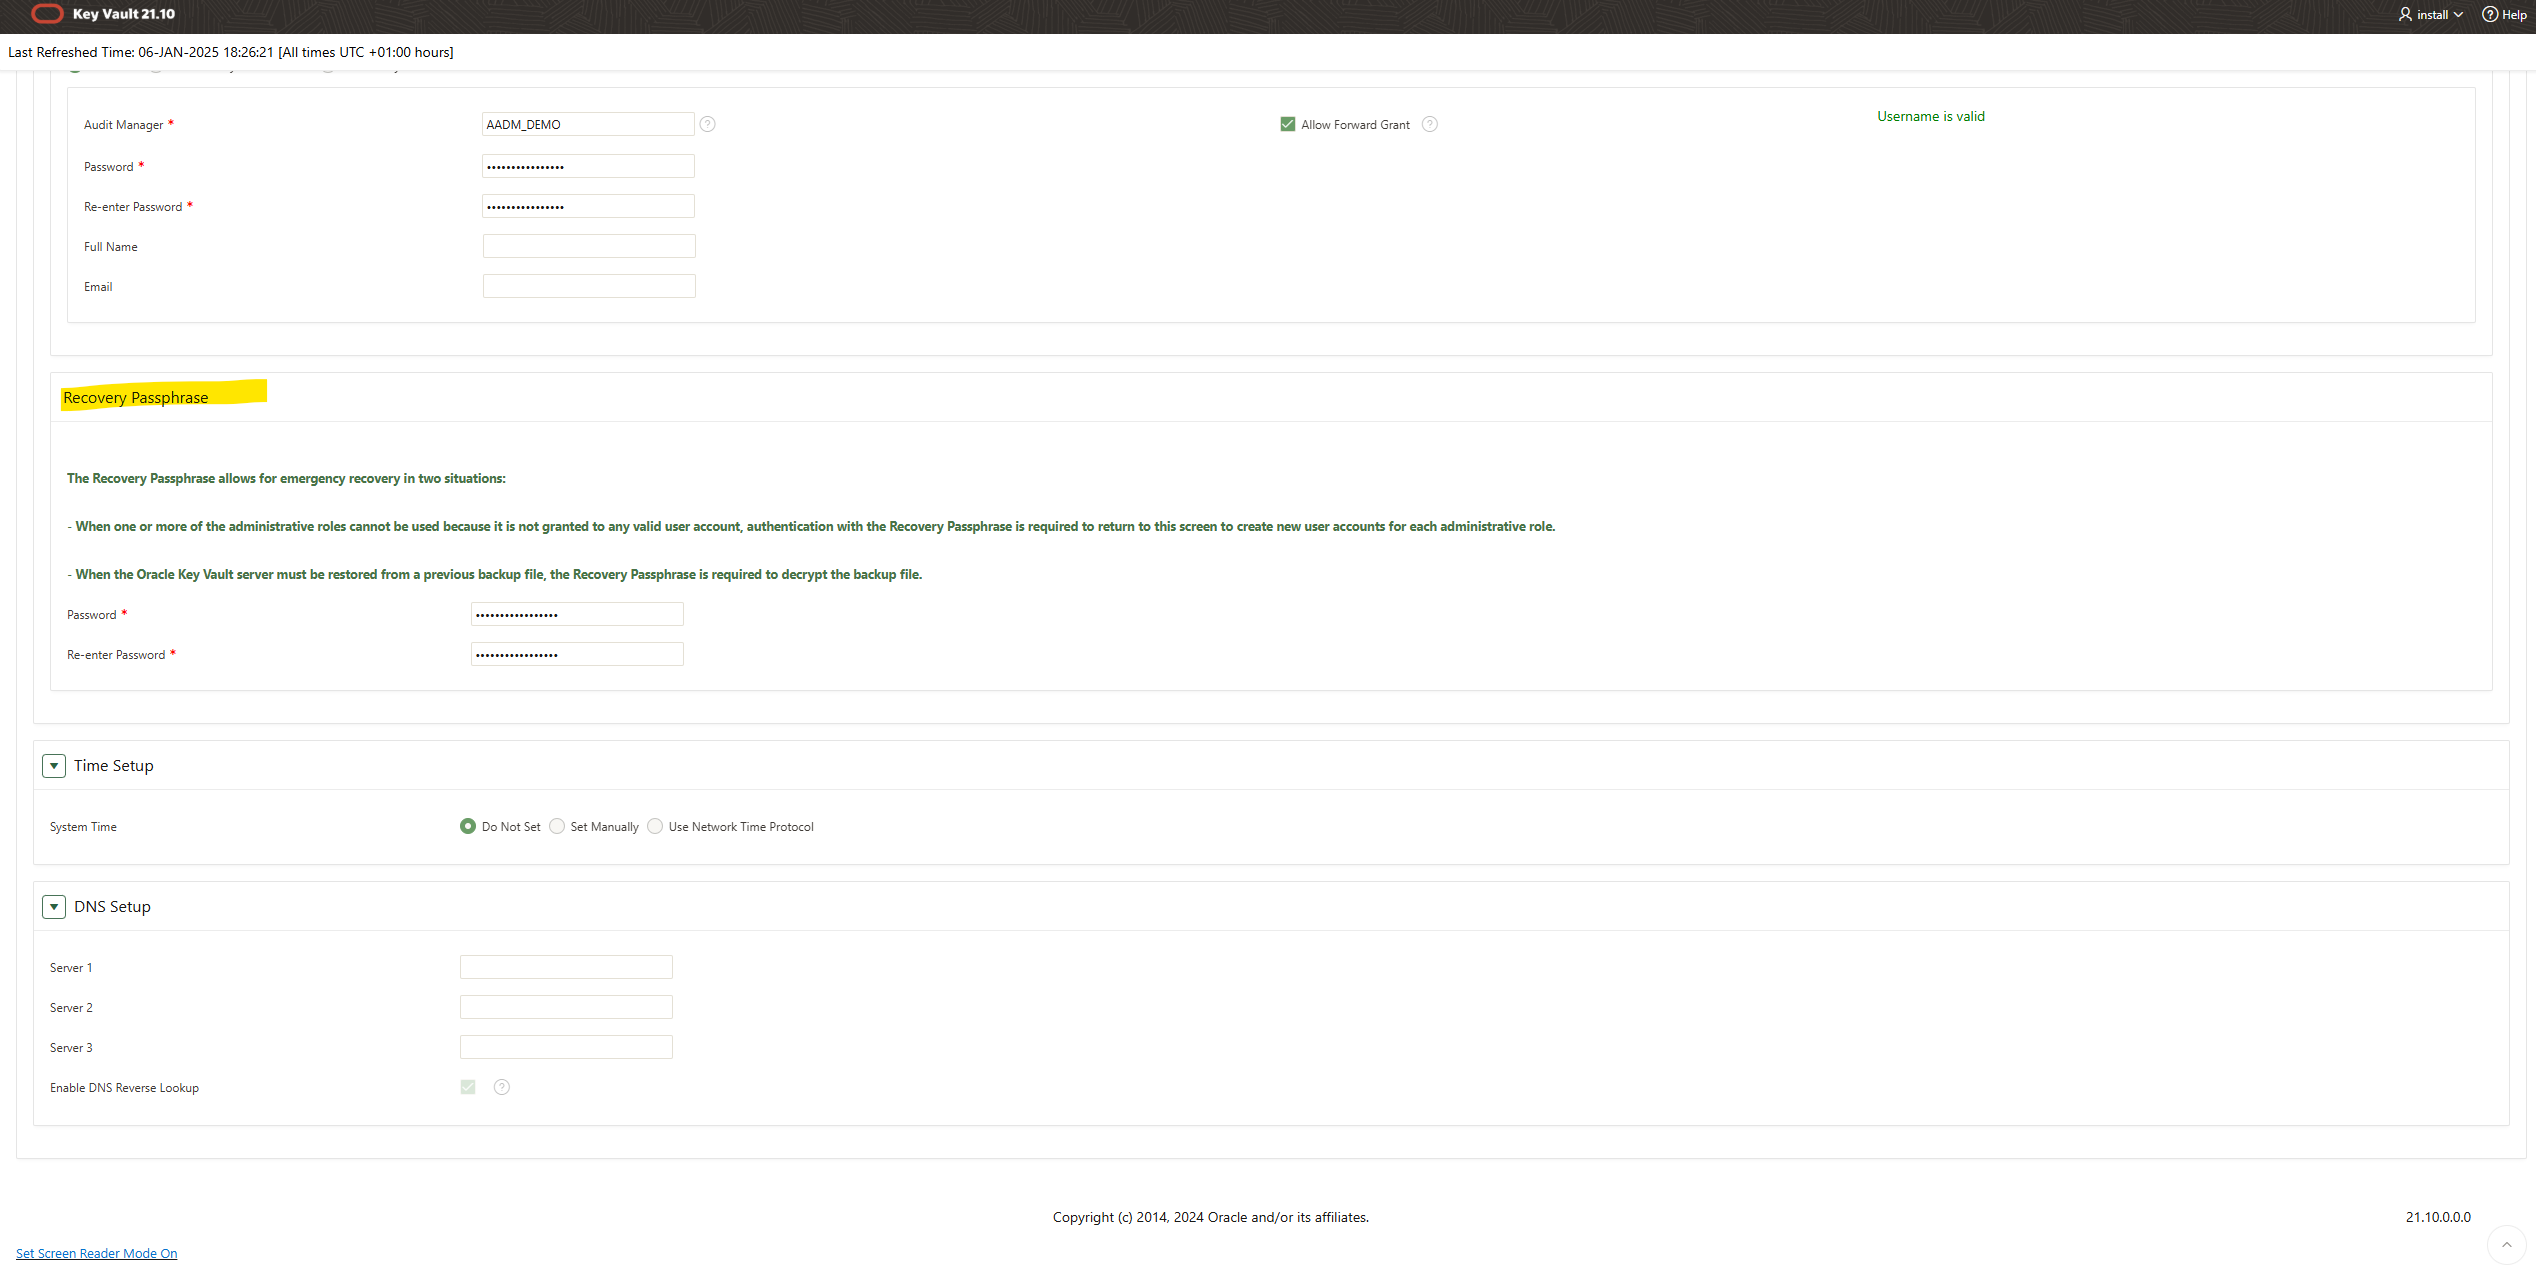Click Set Screen Reader Mode On link
The width and height of the screenshot is (2536, 1278).
[x=96, y=1253]
